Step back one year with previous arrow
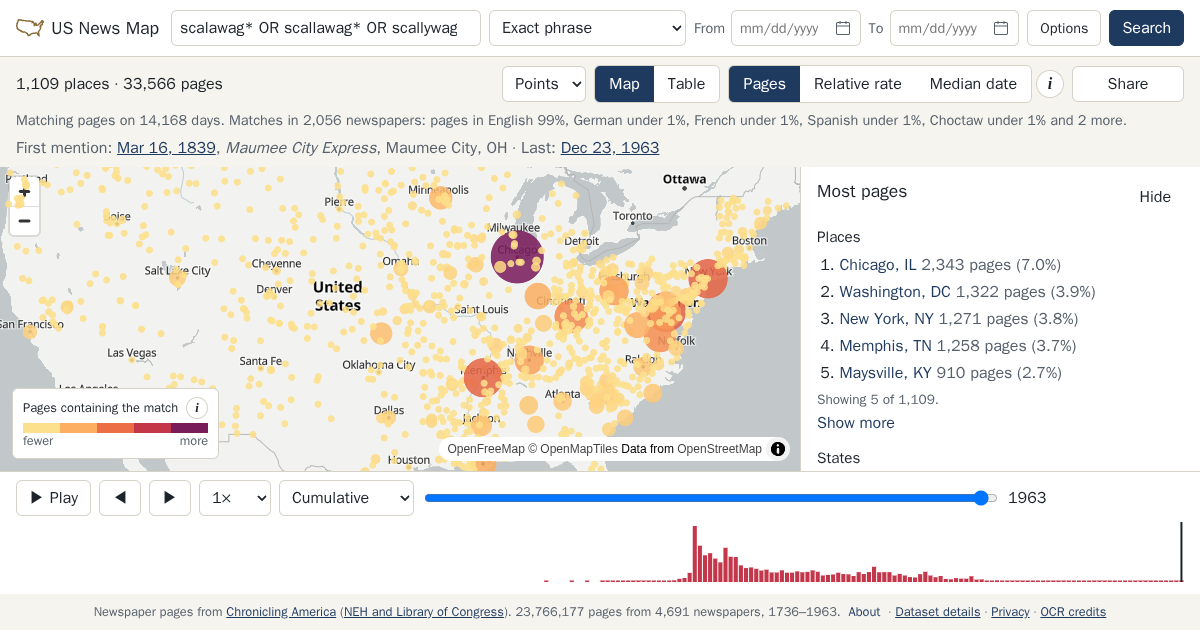1200x630 pixels. [x=120, y=498]
